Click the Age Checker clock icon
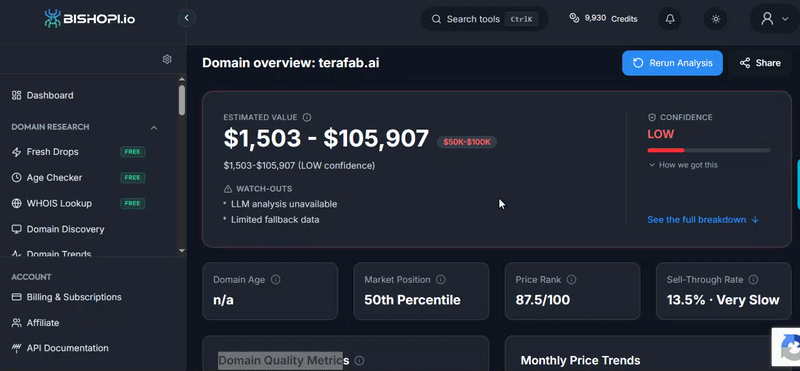 (x=16, y=178)
